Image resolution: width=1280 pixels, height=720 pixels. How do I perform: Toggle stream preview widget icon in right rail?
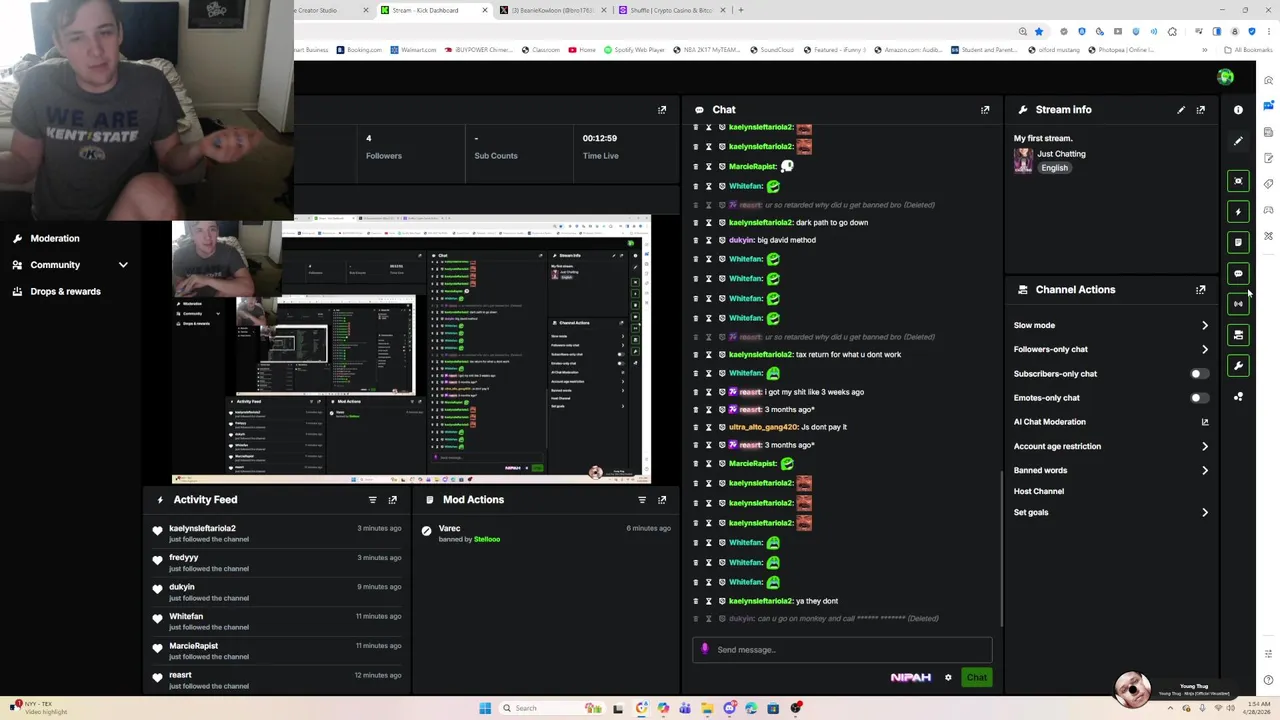tap(1238, 181)
